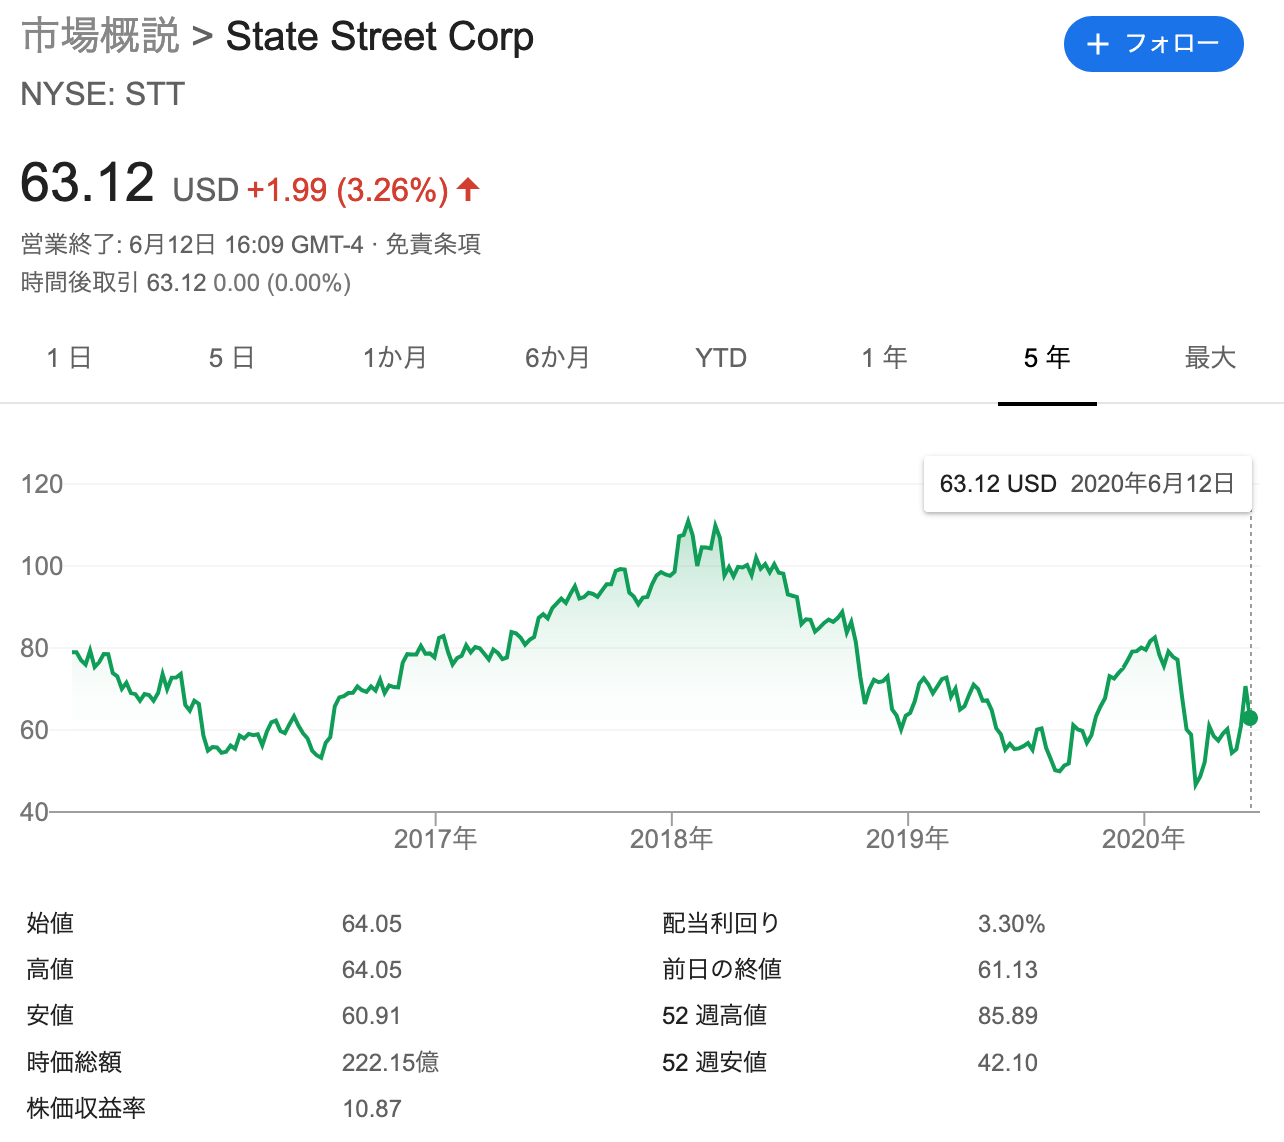The height and width of the screenshot is (1142, 1284).
Task: Click the 52 週高値 value 85.89
Action: click(x=1008, y=1015)
